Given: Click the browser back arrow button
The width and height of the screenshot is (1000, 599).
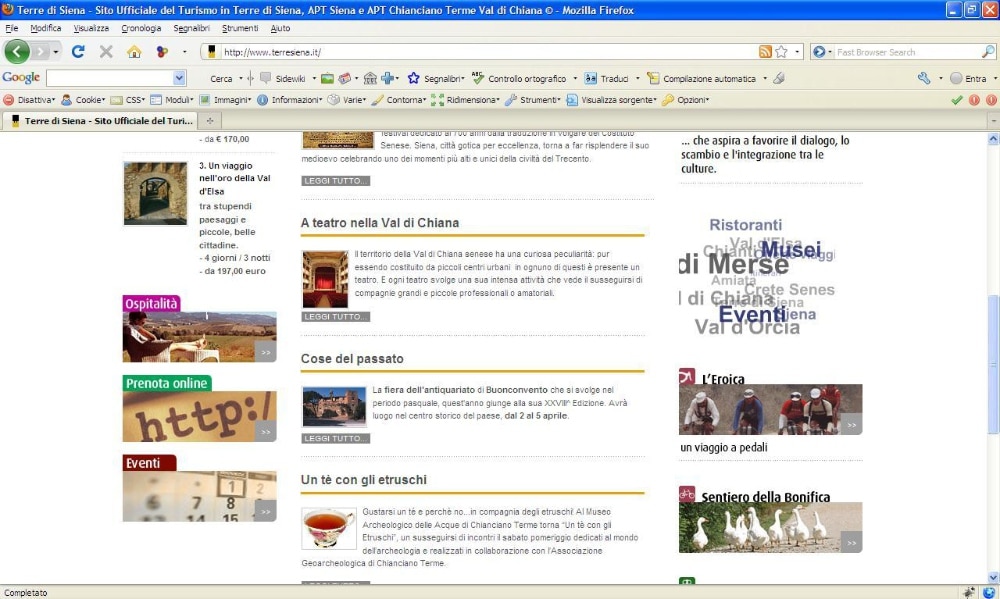Looking at the screenshot, I should pos(17,52).
